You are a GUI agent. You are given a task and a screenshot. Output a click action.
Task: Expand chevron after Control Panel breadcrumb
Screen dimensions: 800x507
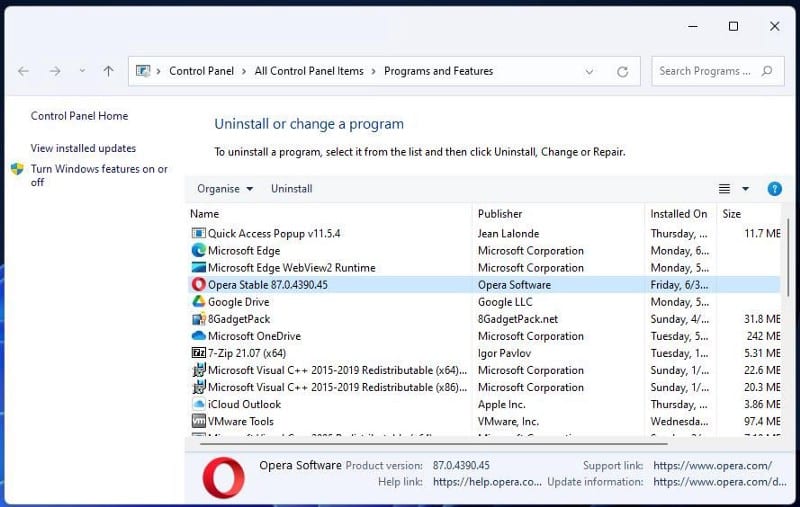click(244, 71)
